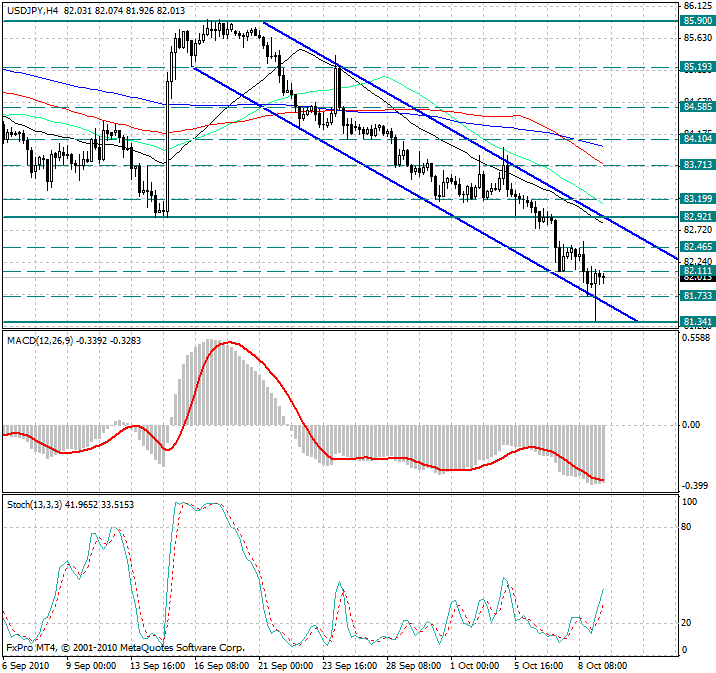Screen dimensions: 716x673
Task: Select the 84.585 price level label
Action: tap(697, 107)
